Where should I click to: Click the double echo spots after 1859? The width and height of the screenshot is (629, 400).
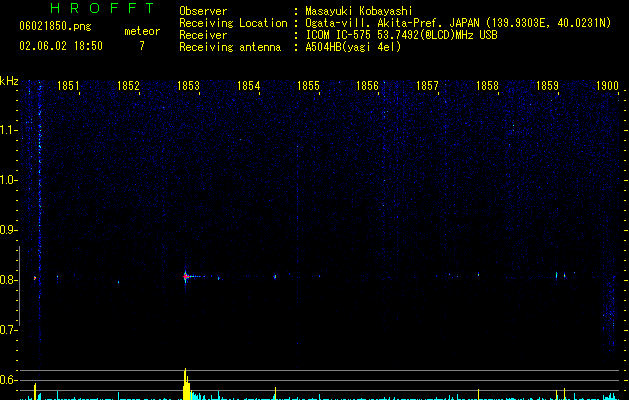(560, 275)
